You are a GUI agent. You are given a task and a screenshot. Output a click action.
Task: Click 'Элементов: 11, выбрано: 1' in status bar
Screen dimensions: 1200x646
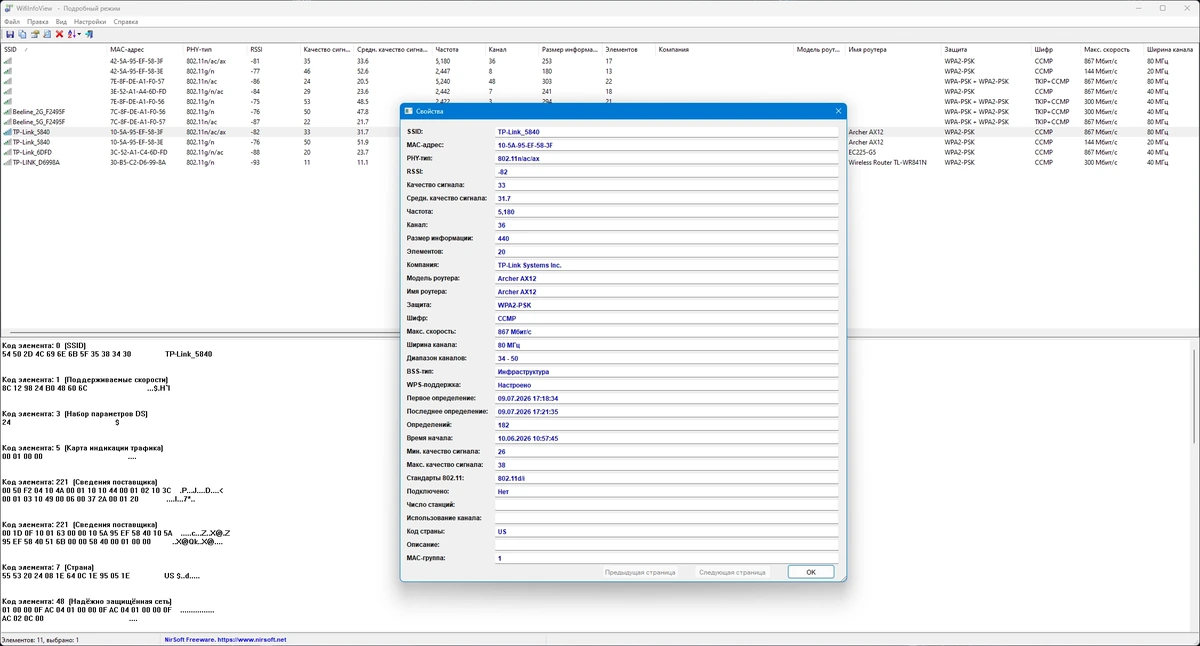pyautogui.click(x=40, y=639)
